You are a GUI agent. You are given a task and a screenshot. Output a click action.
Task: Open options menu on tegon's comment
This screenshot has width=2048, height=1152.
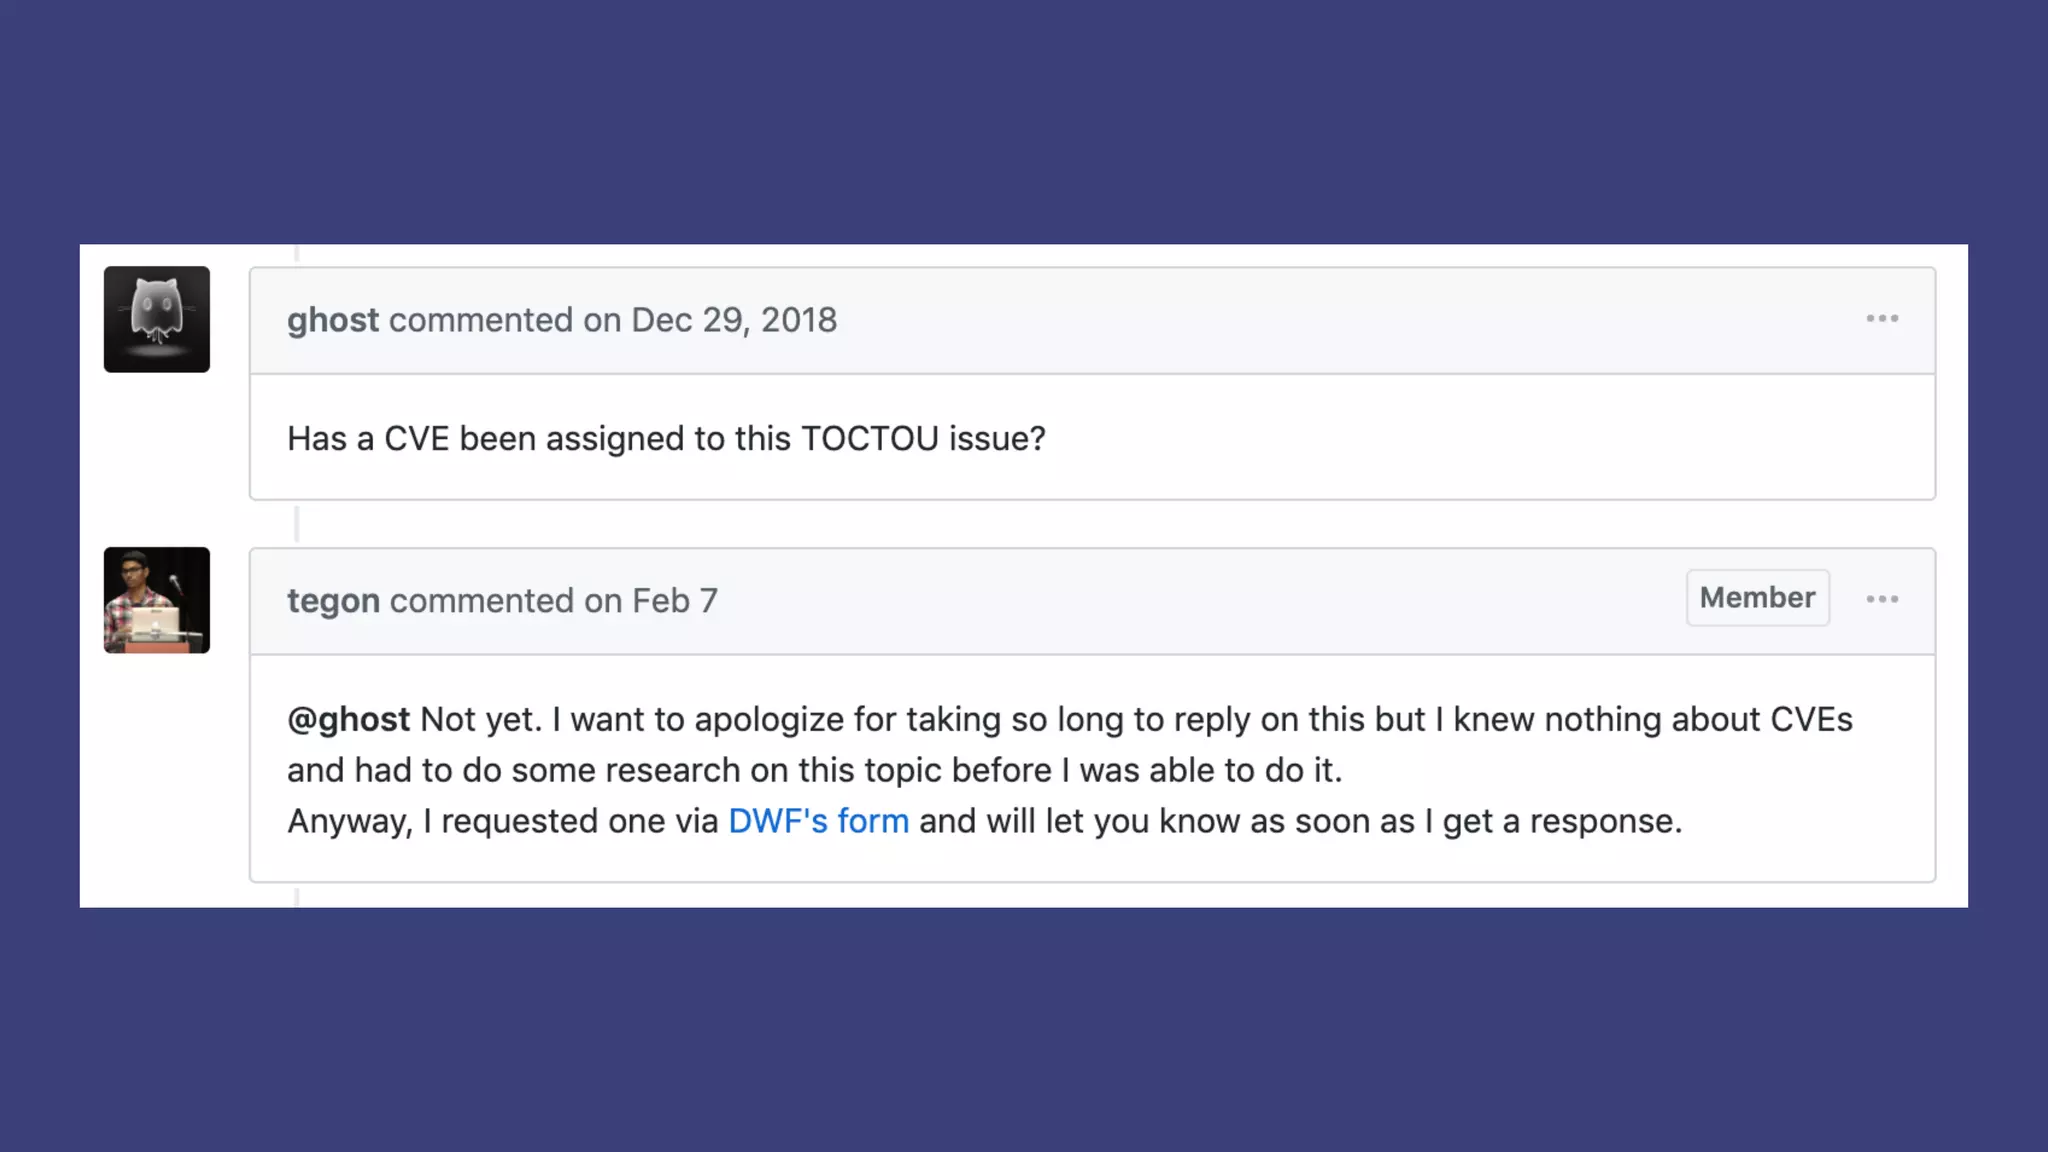coord(1882,599)
